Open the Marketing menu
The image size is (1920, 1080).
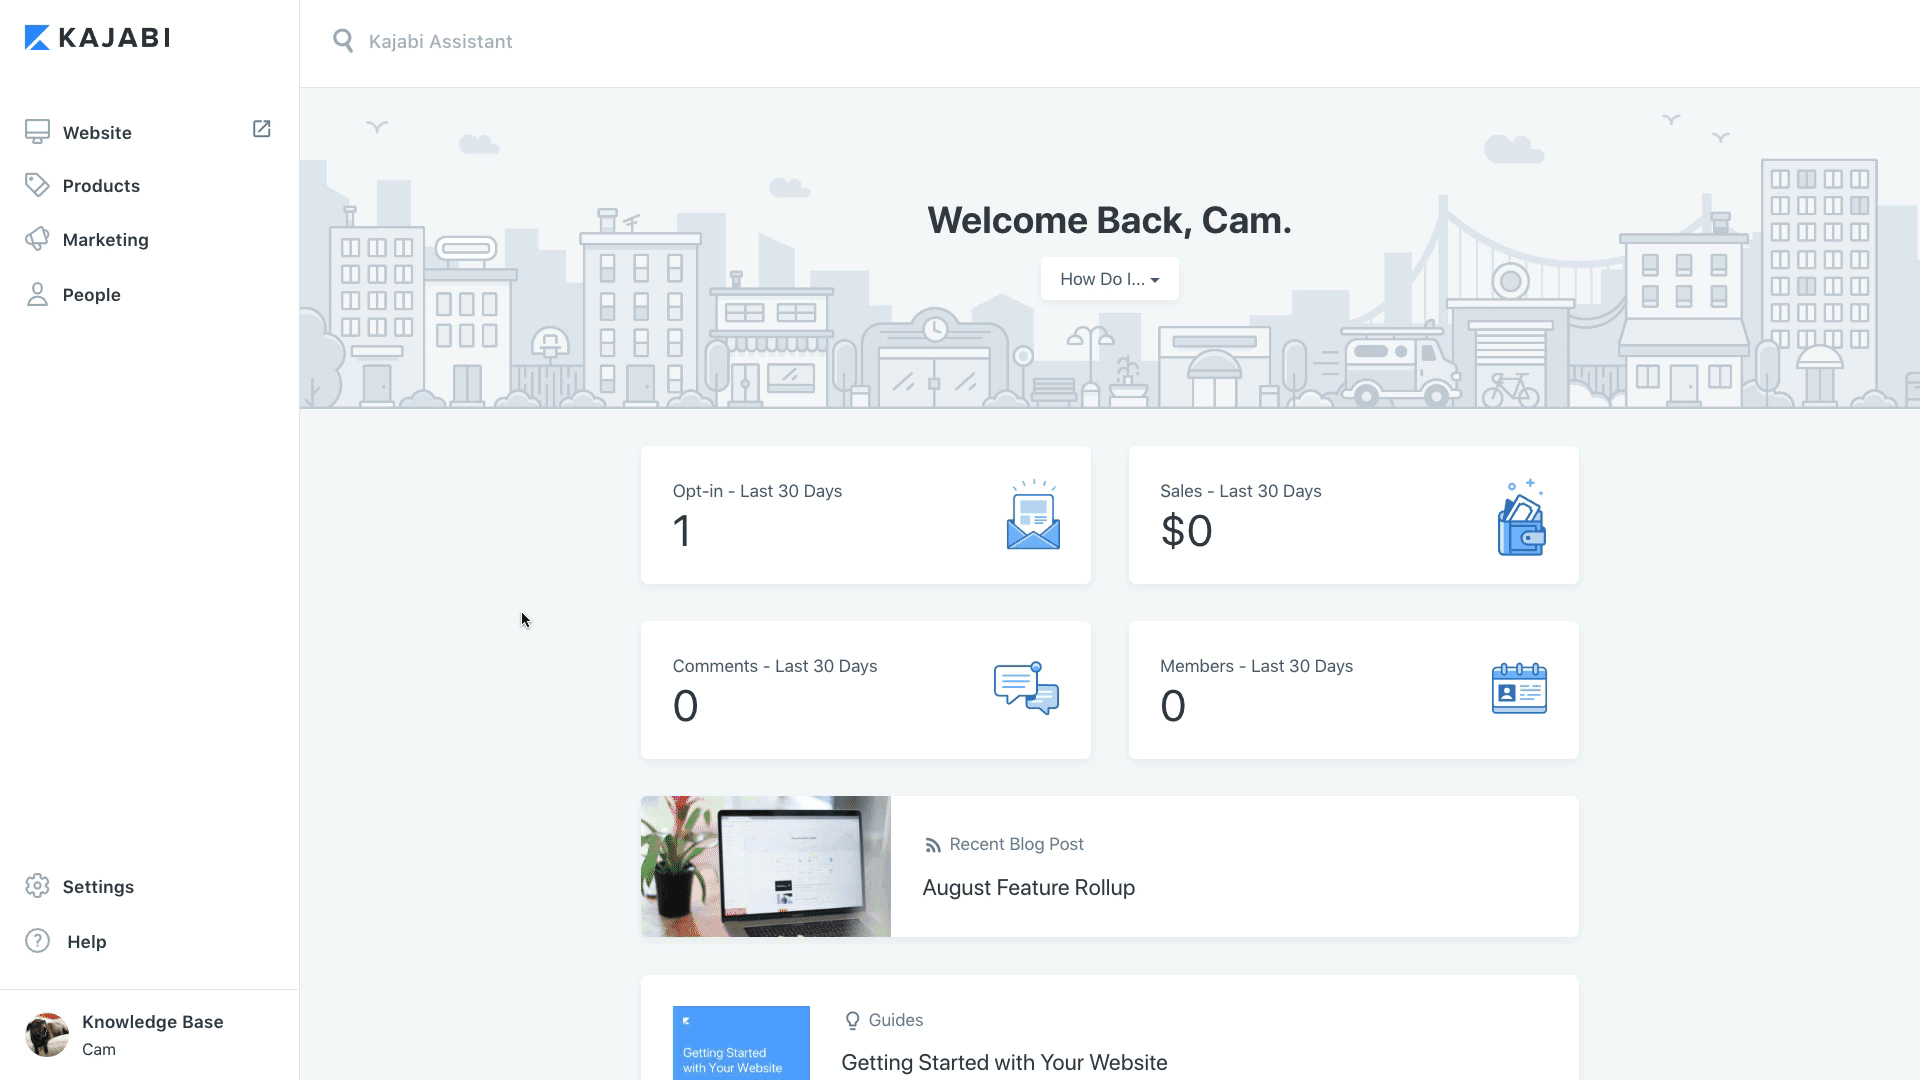pyautogui.click(x=105, y=240)
